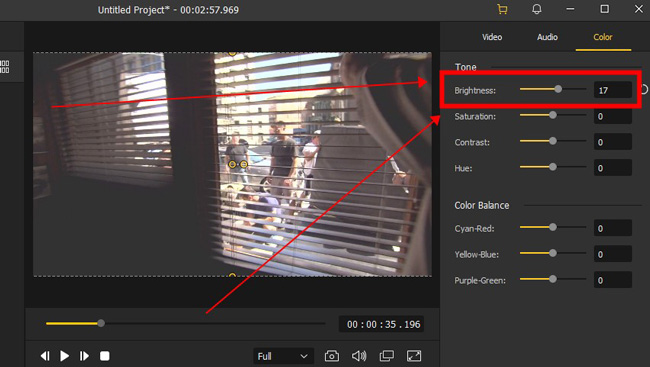
Task: Maximize the application window
Action: coord(605,9)
